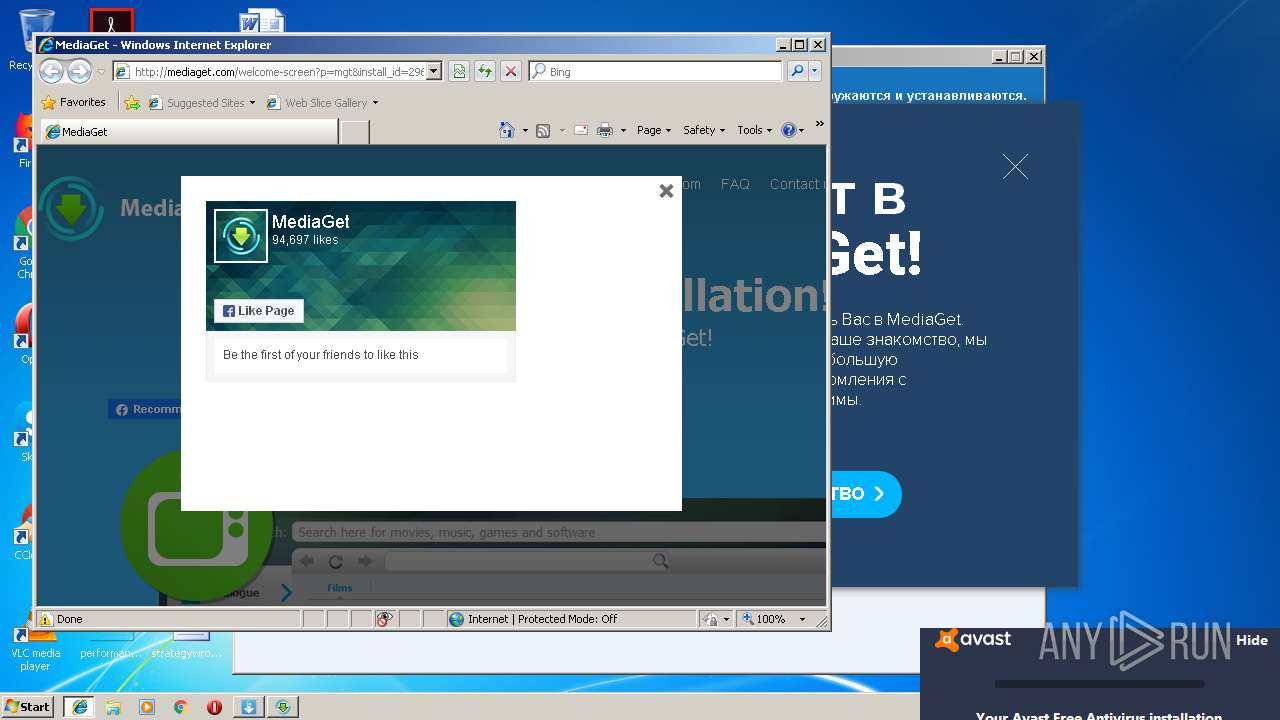The width and height of the screenshot is (1280, 720).
Task: Expand the address bar URL dropdown
Action: pos(434,71)
